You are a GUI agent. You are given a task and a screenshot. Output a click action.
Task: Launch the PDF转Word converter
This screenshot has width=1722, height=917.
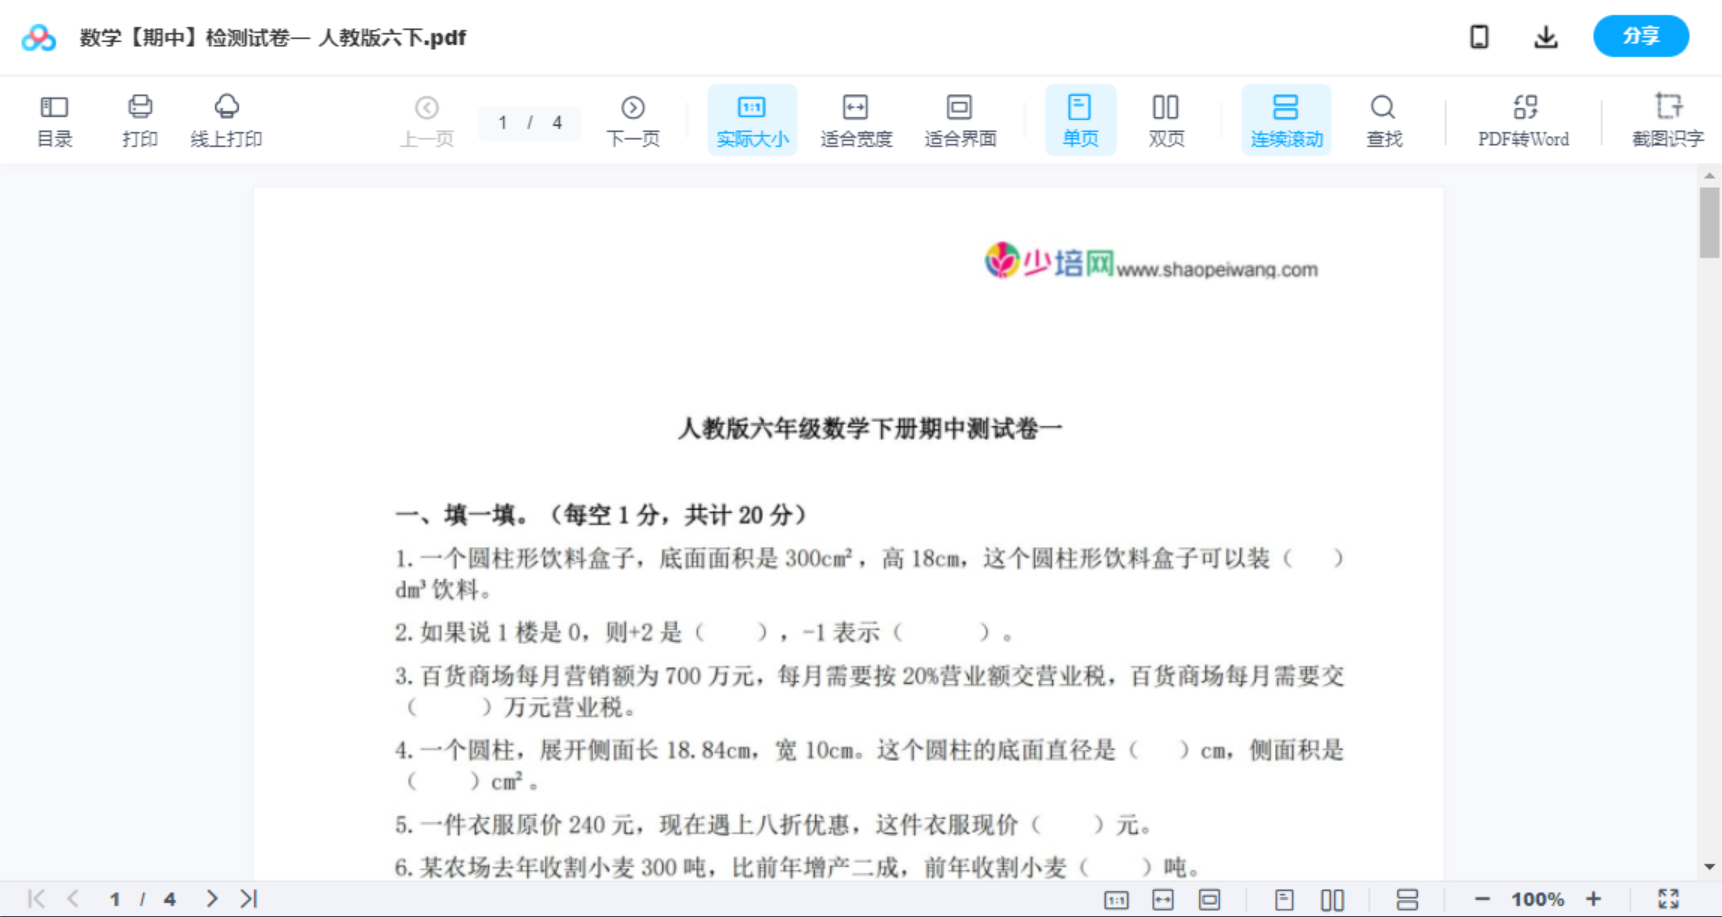pos(1522,119)
